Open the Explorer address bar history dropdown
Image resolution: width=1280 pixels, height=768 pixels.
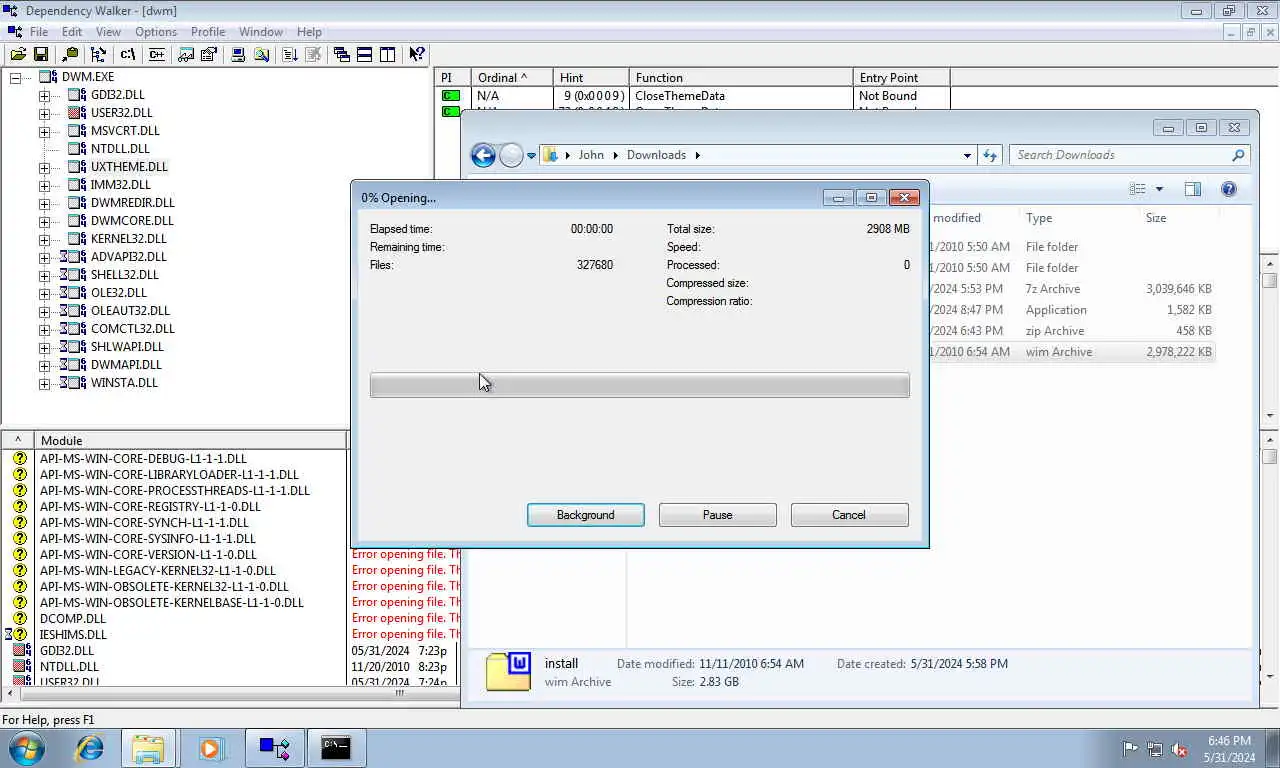click(967, 155)
